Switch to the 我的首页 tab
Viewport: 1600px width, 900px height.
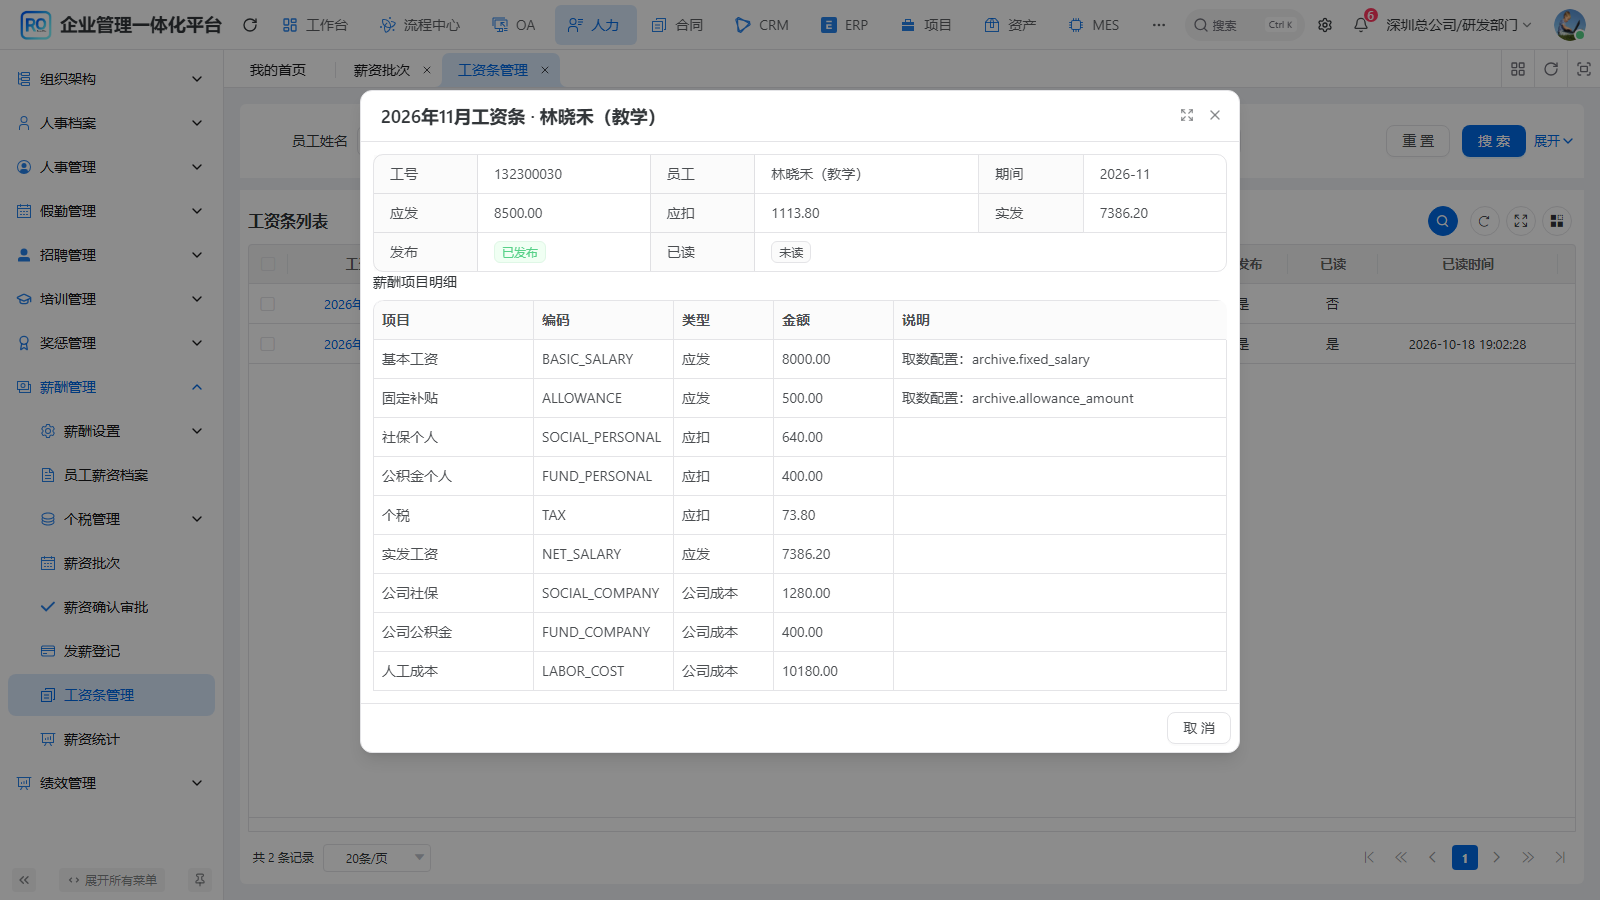(x=278, y=70)
